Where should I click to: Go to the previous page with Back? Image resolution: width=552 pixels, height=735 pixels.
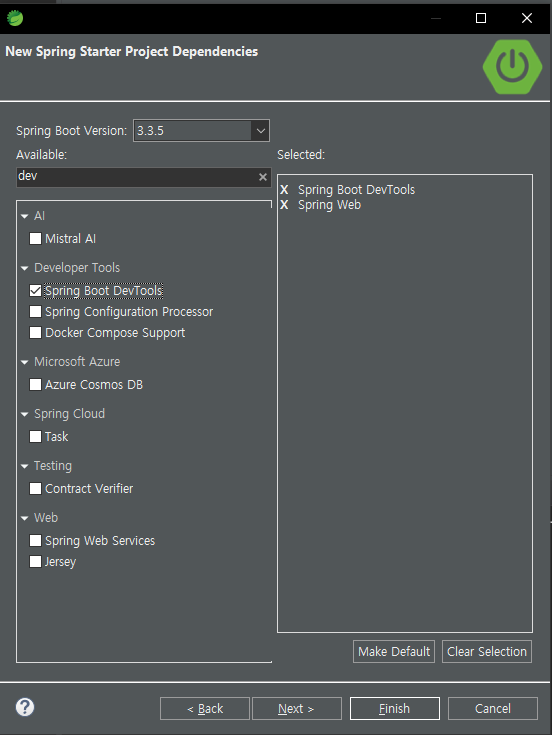point(205,708)
